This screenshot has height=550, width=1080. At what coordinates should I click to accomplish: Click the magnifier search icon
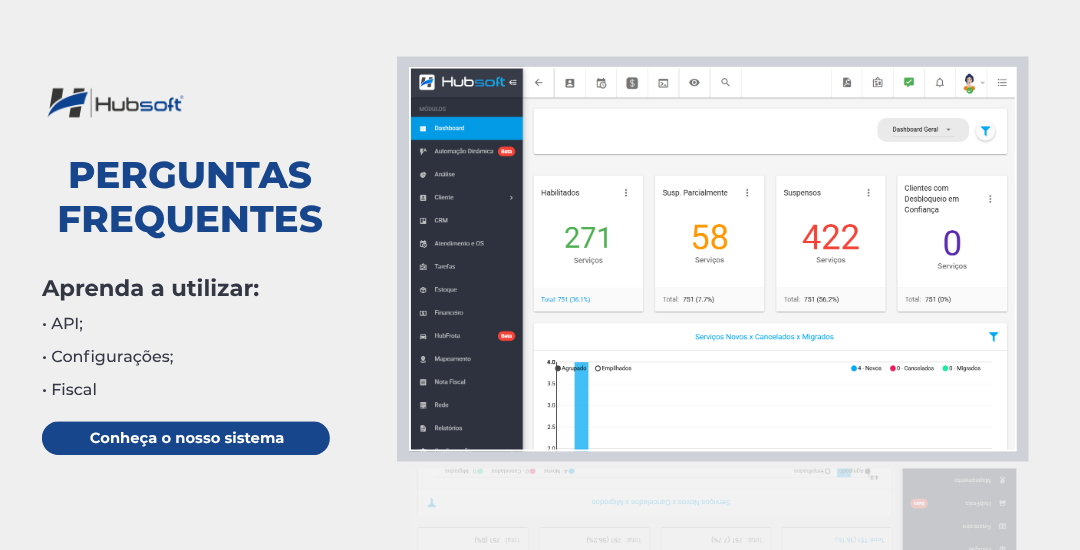(725, 83)
